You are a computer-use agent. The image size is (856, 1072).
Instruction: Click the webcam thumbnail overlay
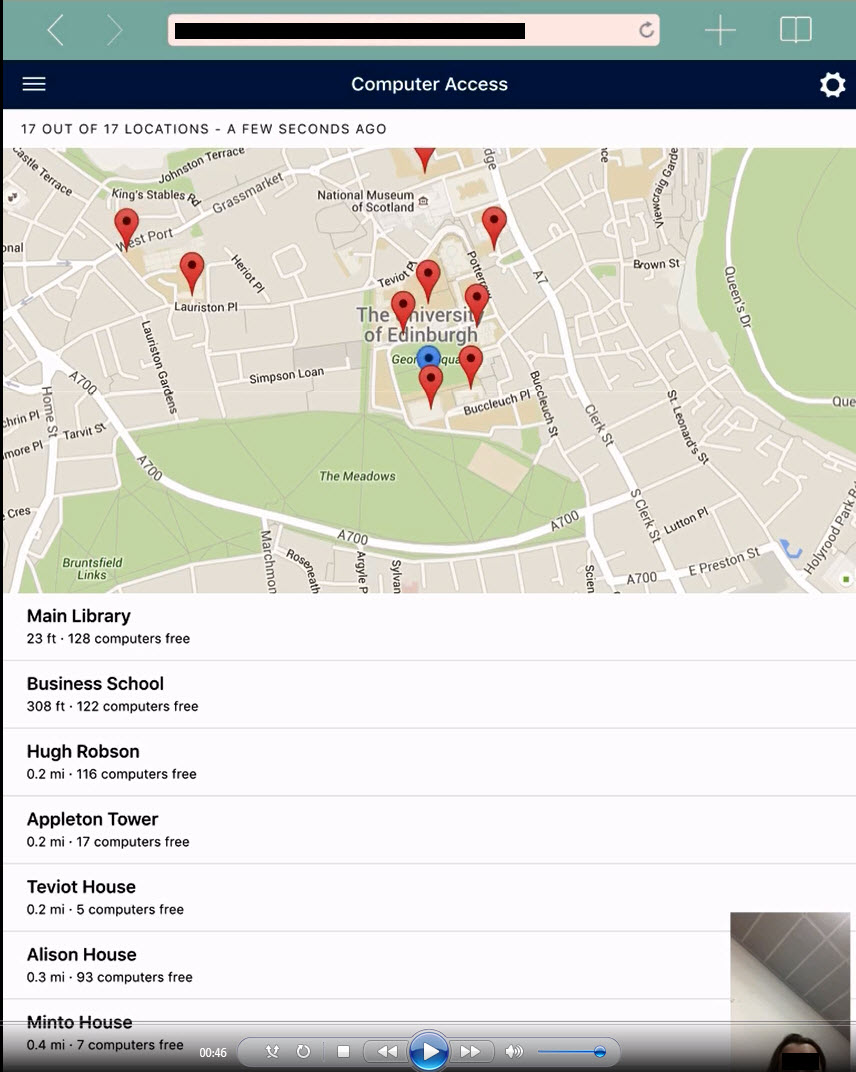point(790,991)
